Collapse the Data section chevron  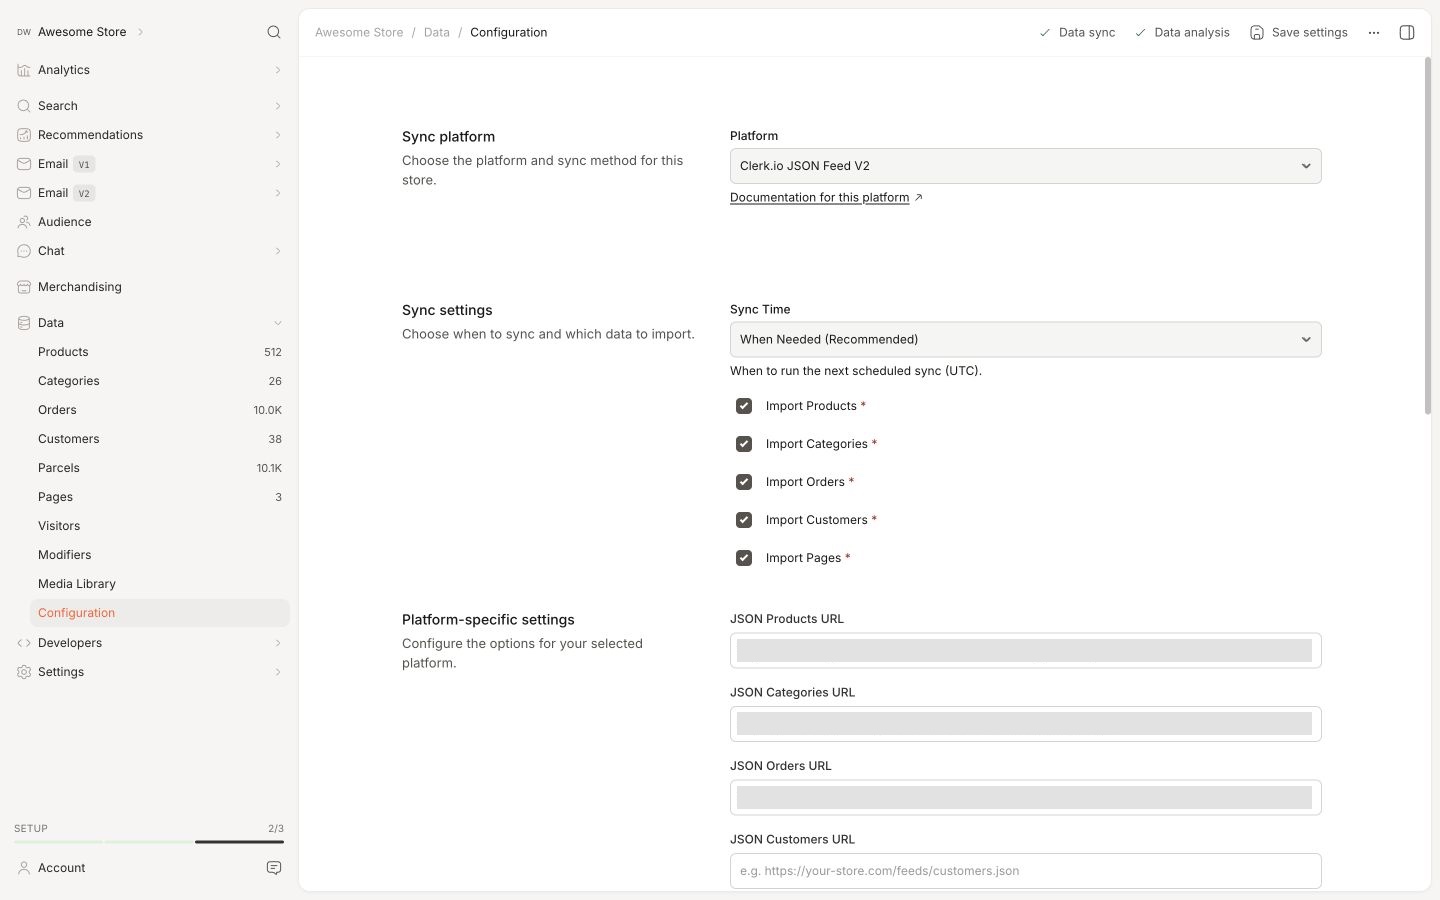coord(278,323)
